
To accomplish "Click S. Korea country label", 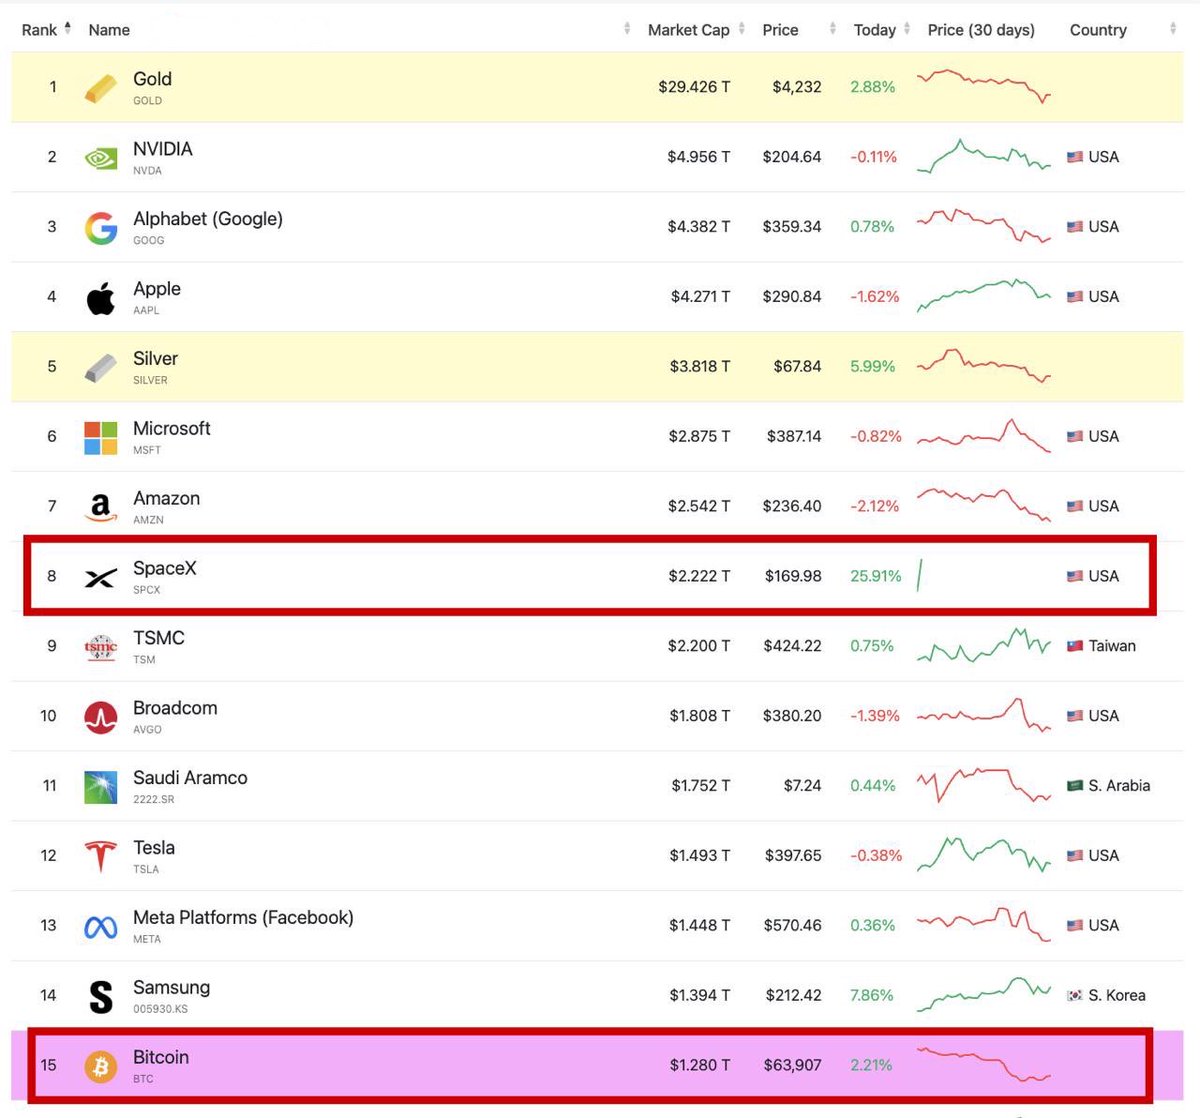I will coord(1117,995).
